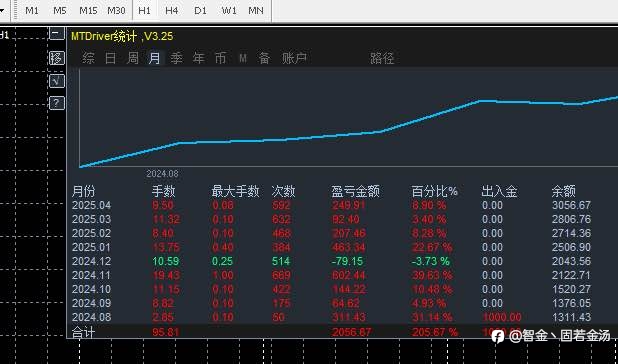This screenshot has width=618, height=364.
Task: Set chart to W1 weekly timeframe
Action: click(x=229, y=11)
